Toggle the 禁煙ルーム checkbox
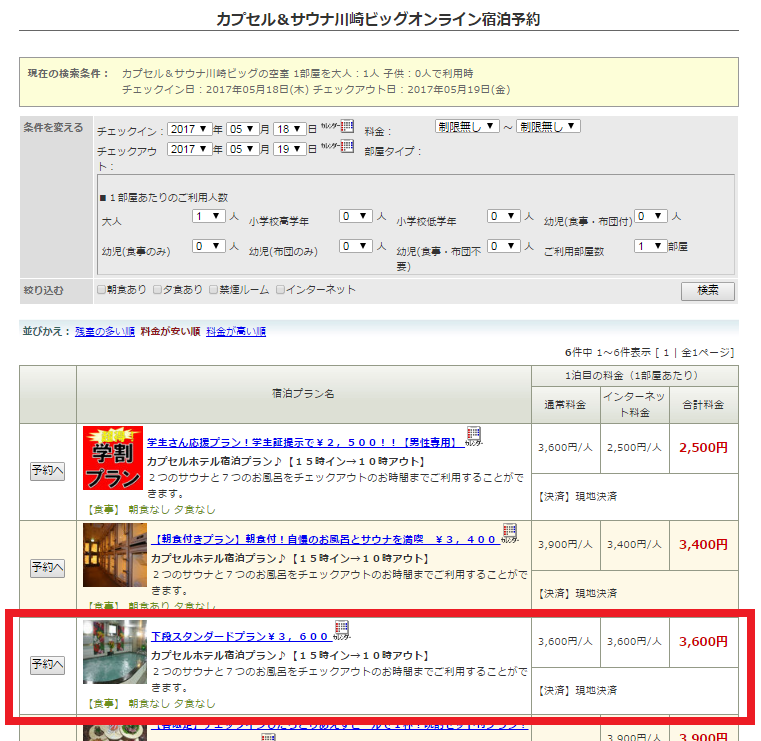 [x=214, y=290]
